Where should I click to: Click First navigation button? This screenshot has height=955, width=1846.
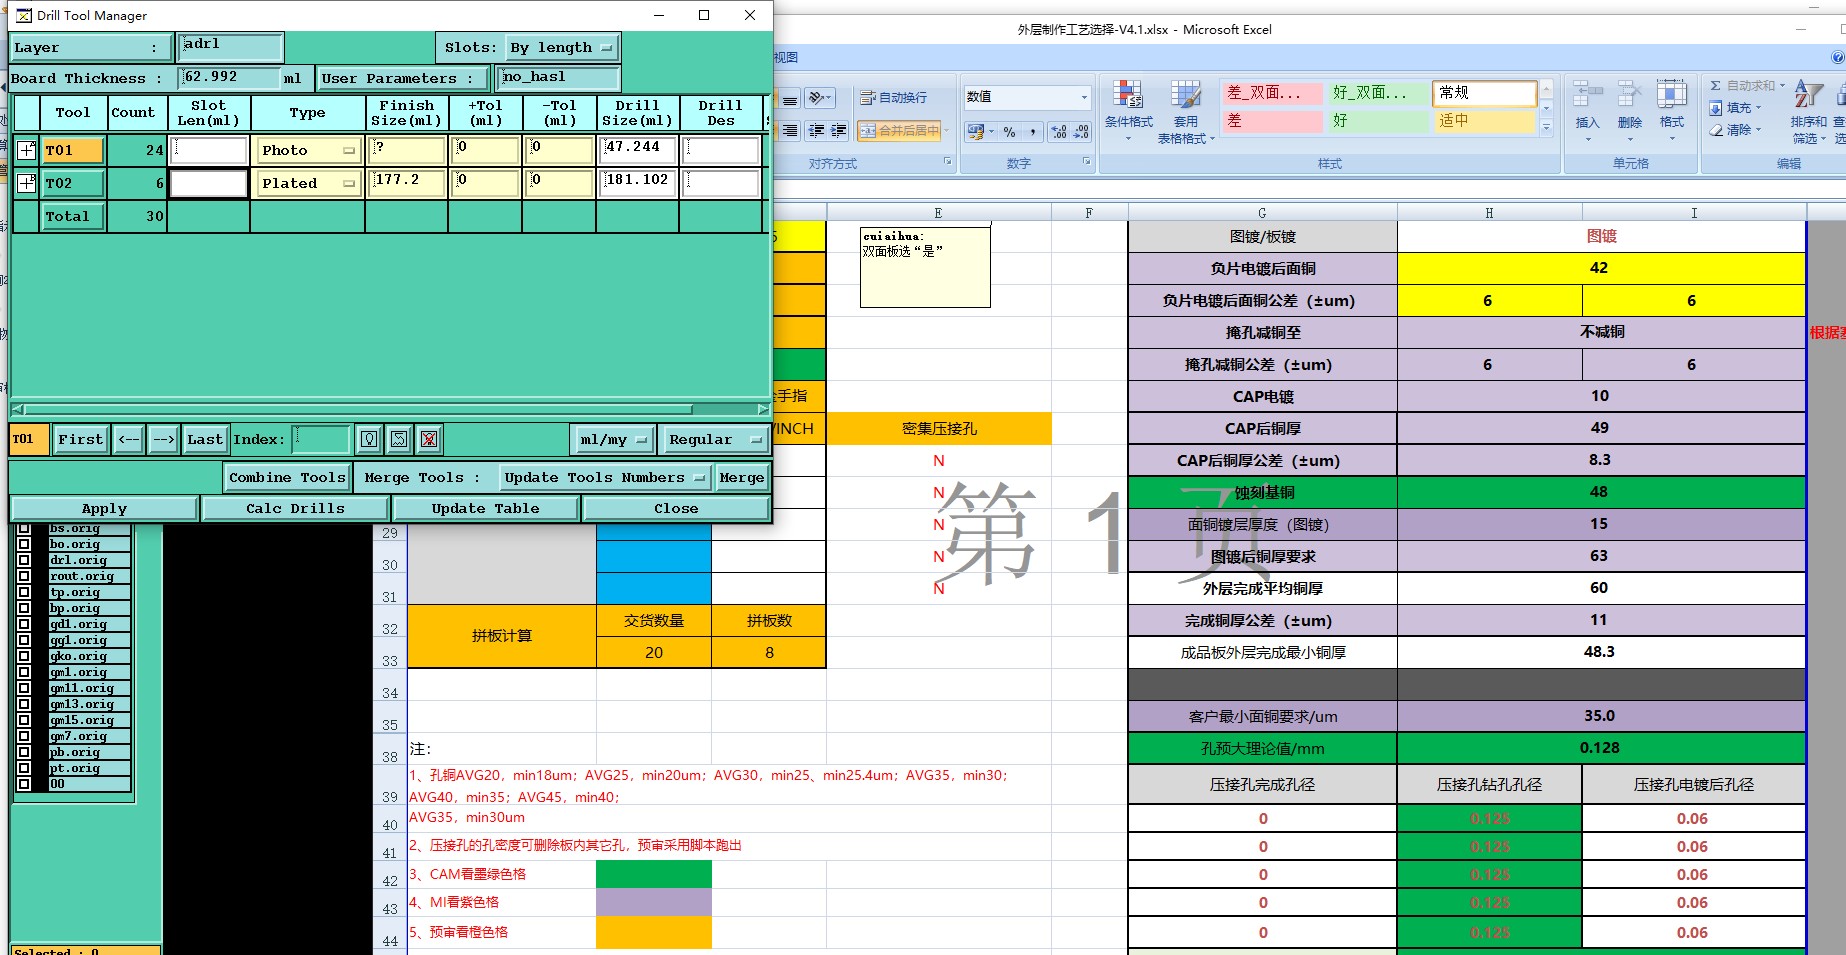tap(80, 439)
